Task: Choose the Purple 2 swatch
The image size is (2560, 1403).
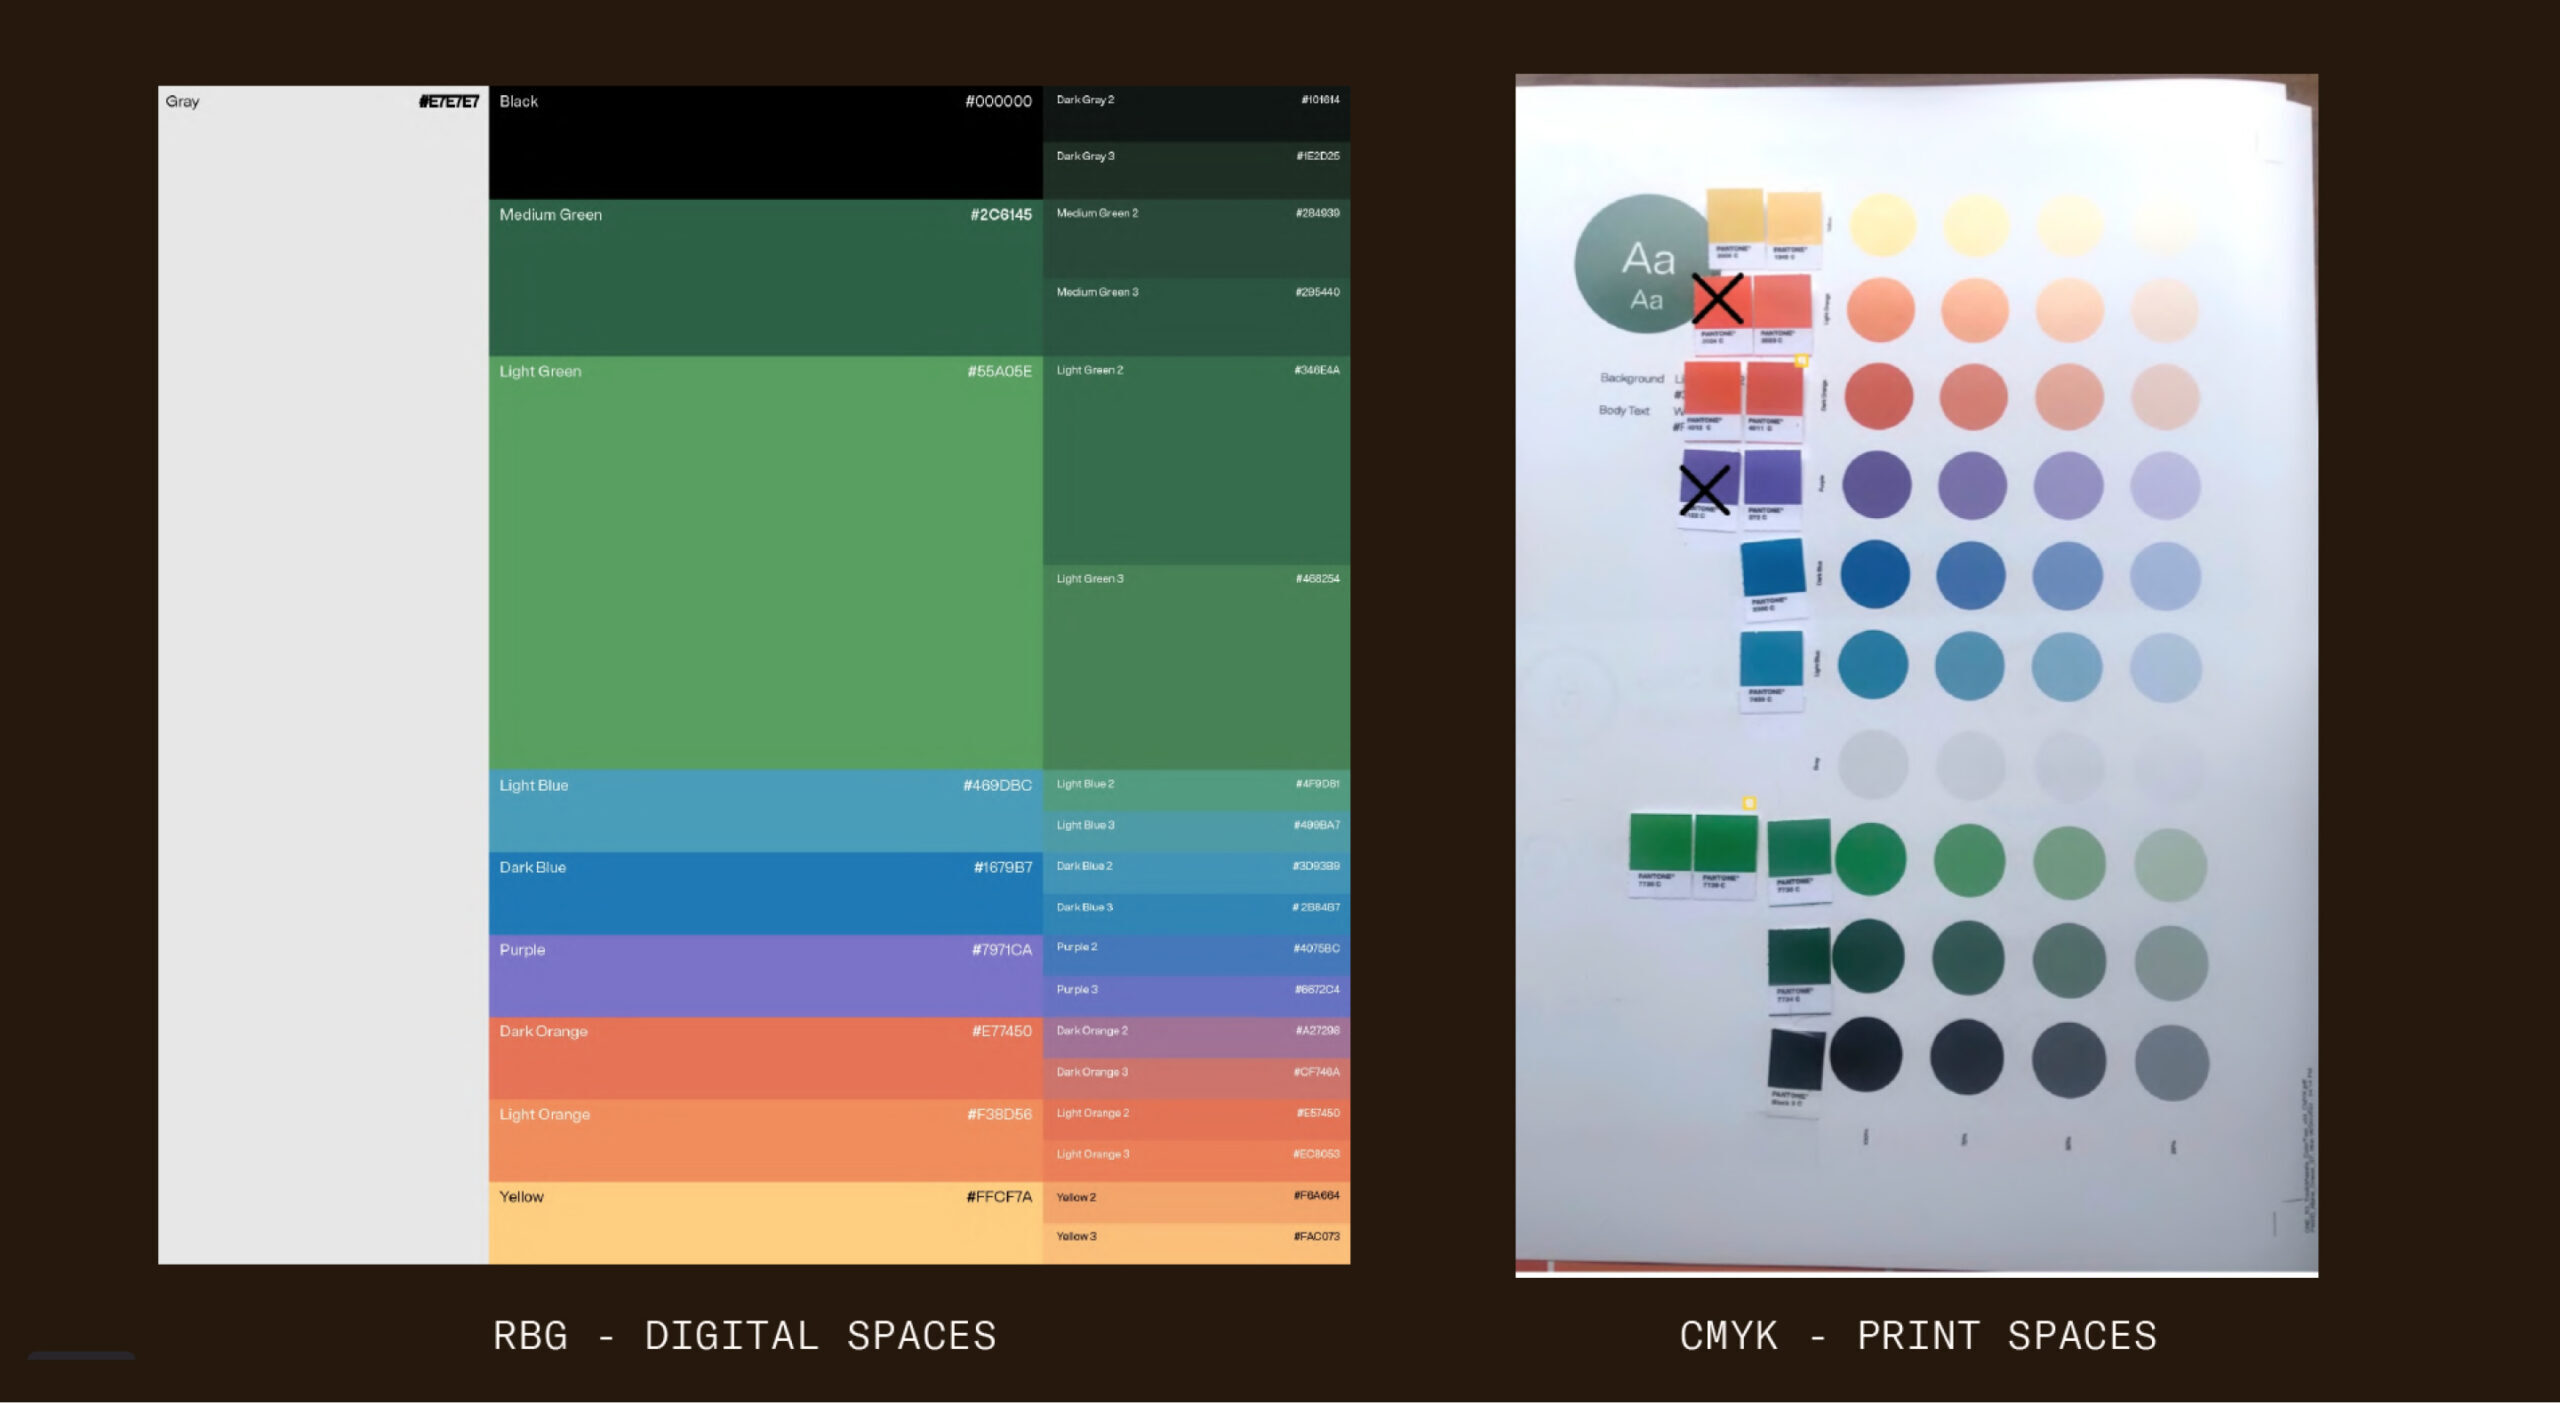Action: pos(1196,955)
